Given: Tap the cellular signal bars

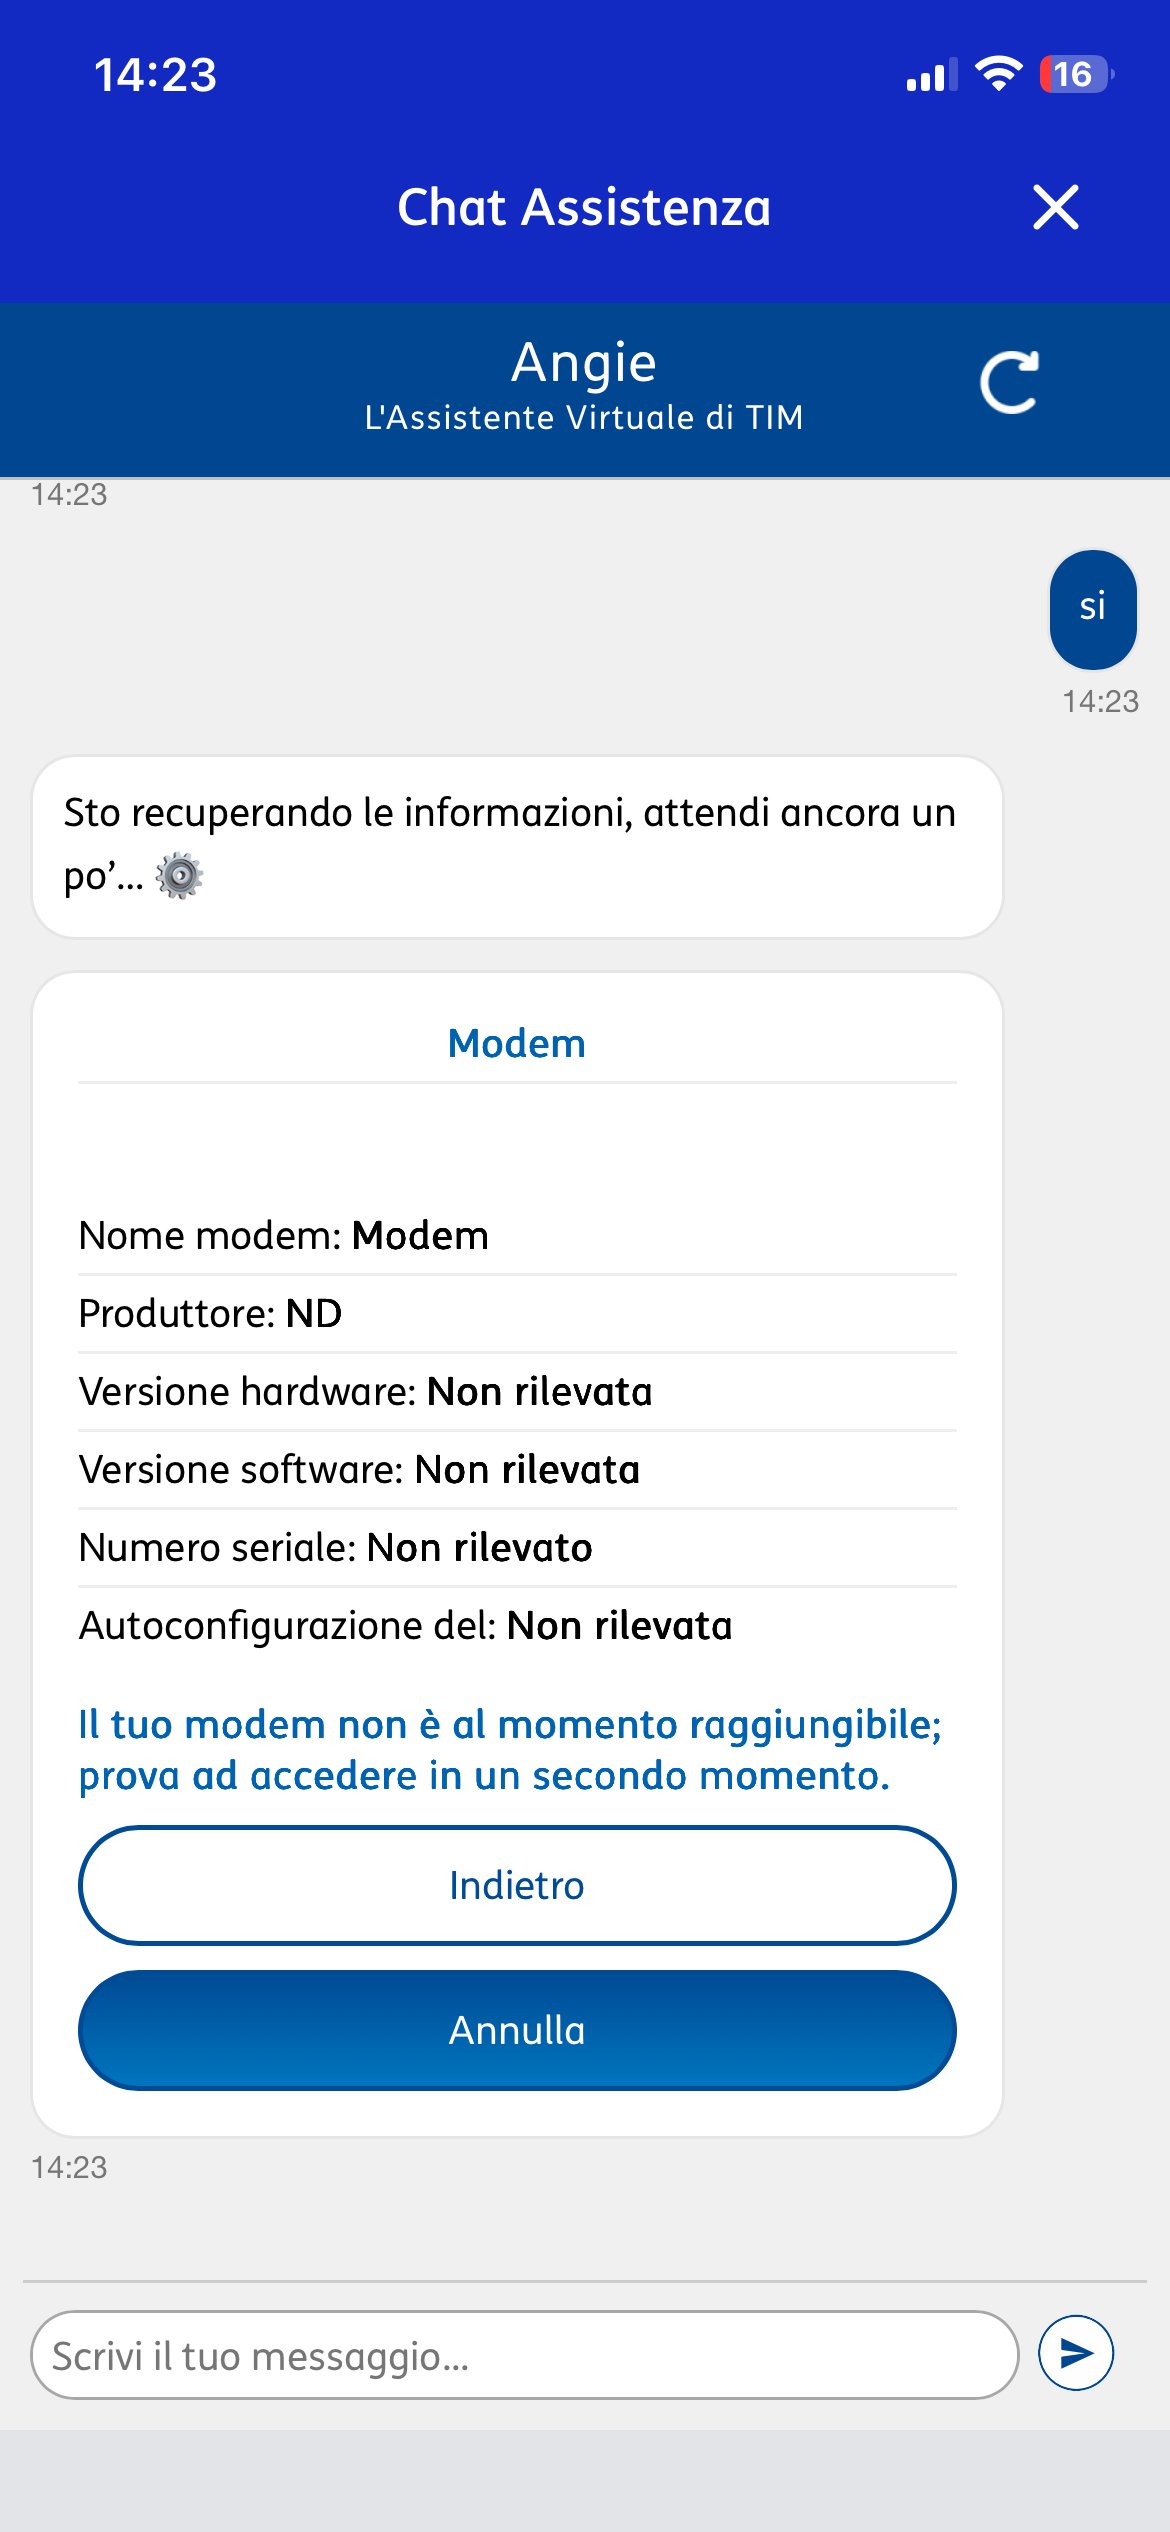Looking at the screenshot, I should (x=930, y=76).
